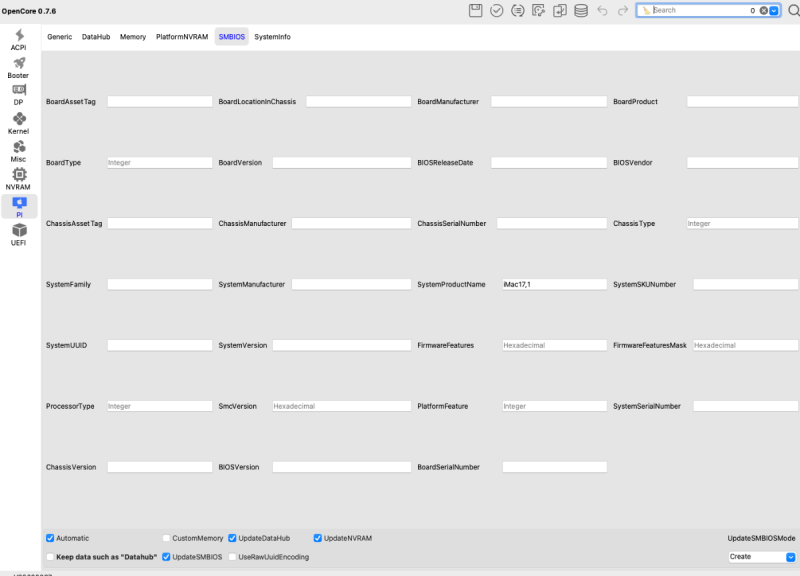Click the BIOSReleaseDate input field

pos(549,163)
